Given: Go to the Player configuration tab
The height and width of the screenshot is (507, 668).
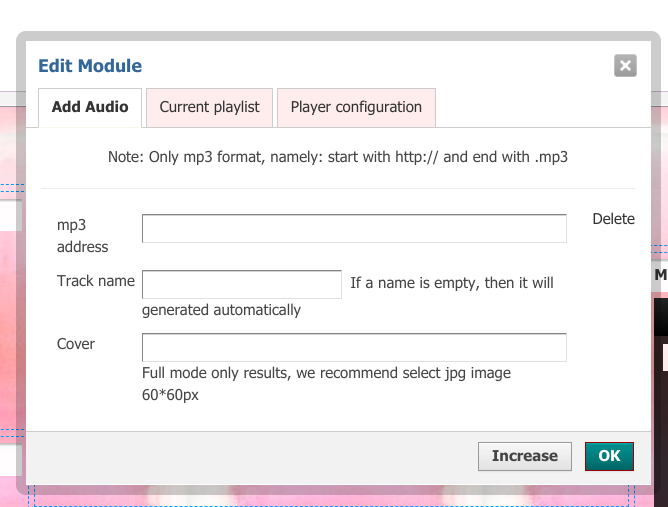Looking at the screenshot, I should pos(356,107).
